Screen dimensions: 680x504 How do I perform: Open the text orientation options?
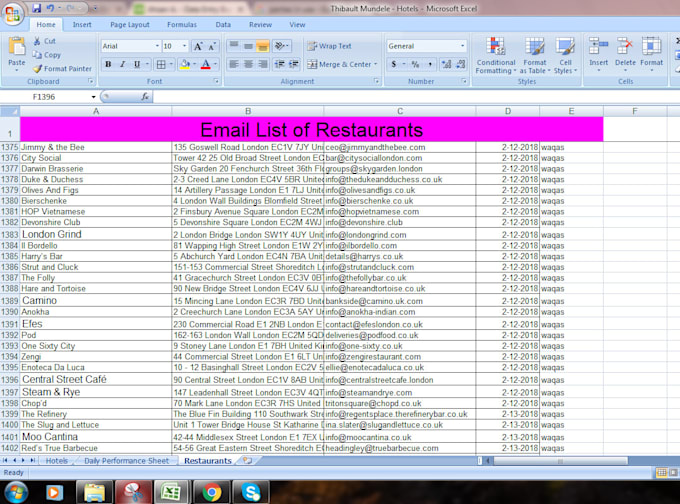point(281,46)
